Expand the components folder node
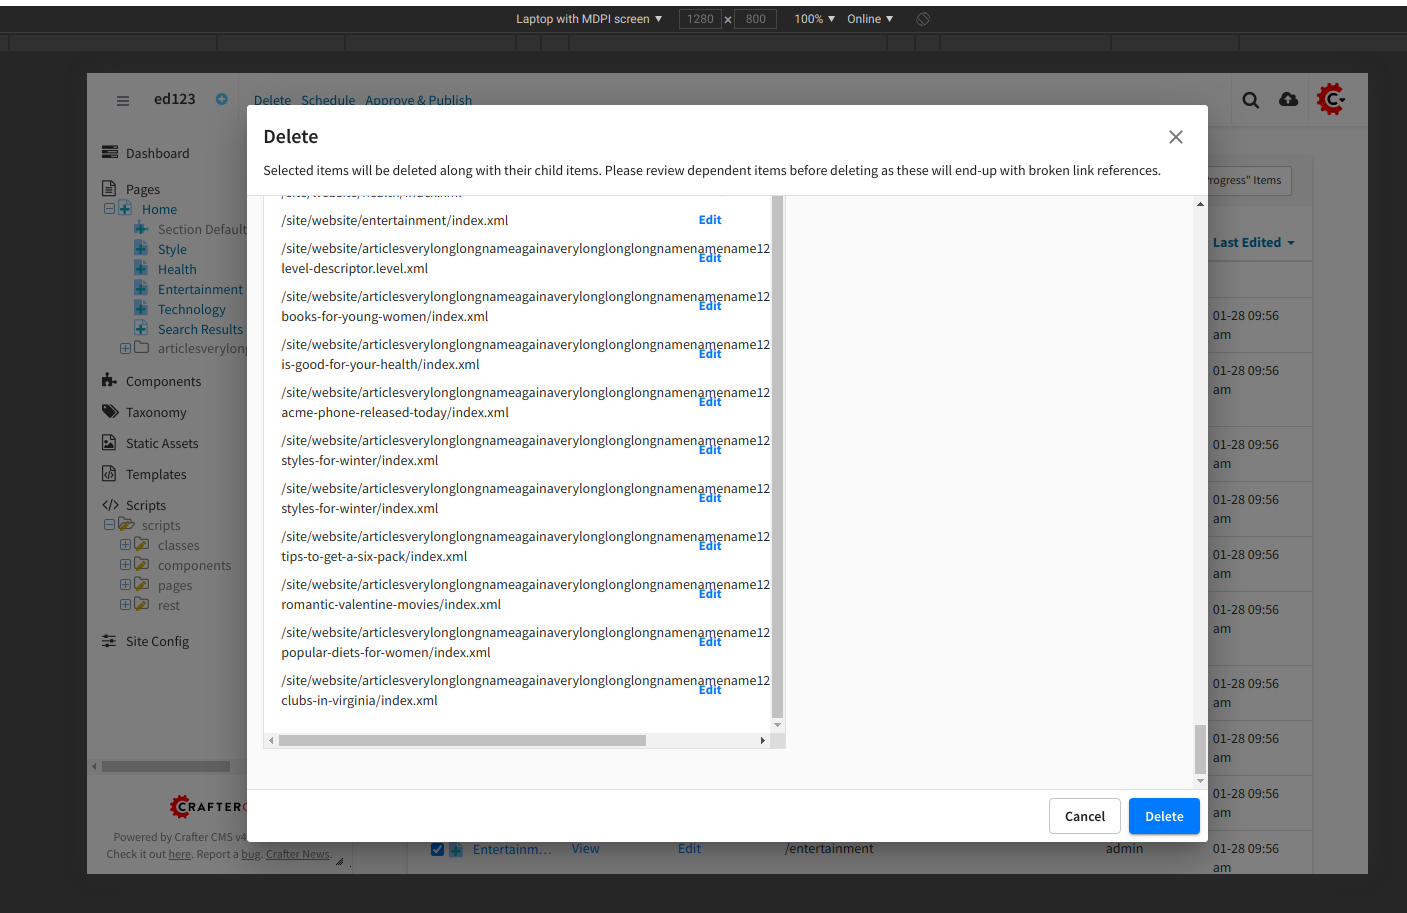The width and height of the screenshot is (1407, 913). coord(125,564)
